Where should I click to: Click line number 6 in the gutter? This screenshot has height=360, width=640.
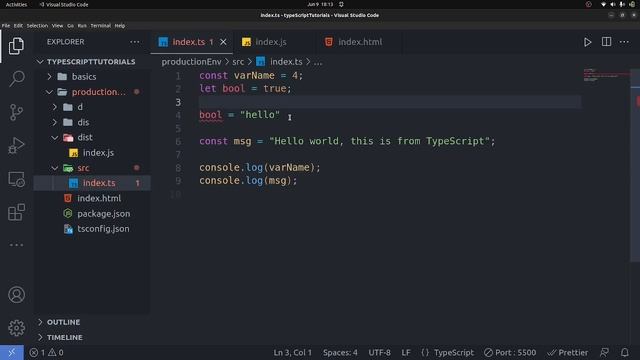pyautogui.click(x=178, y=142)
